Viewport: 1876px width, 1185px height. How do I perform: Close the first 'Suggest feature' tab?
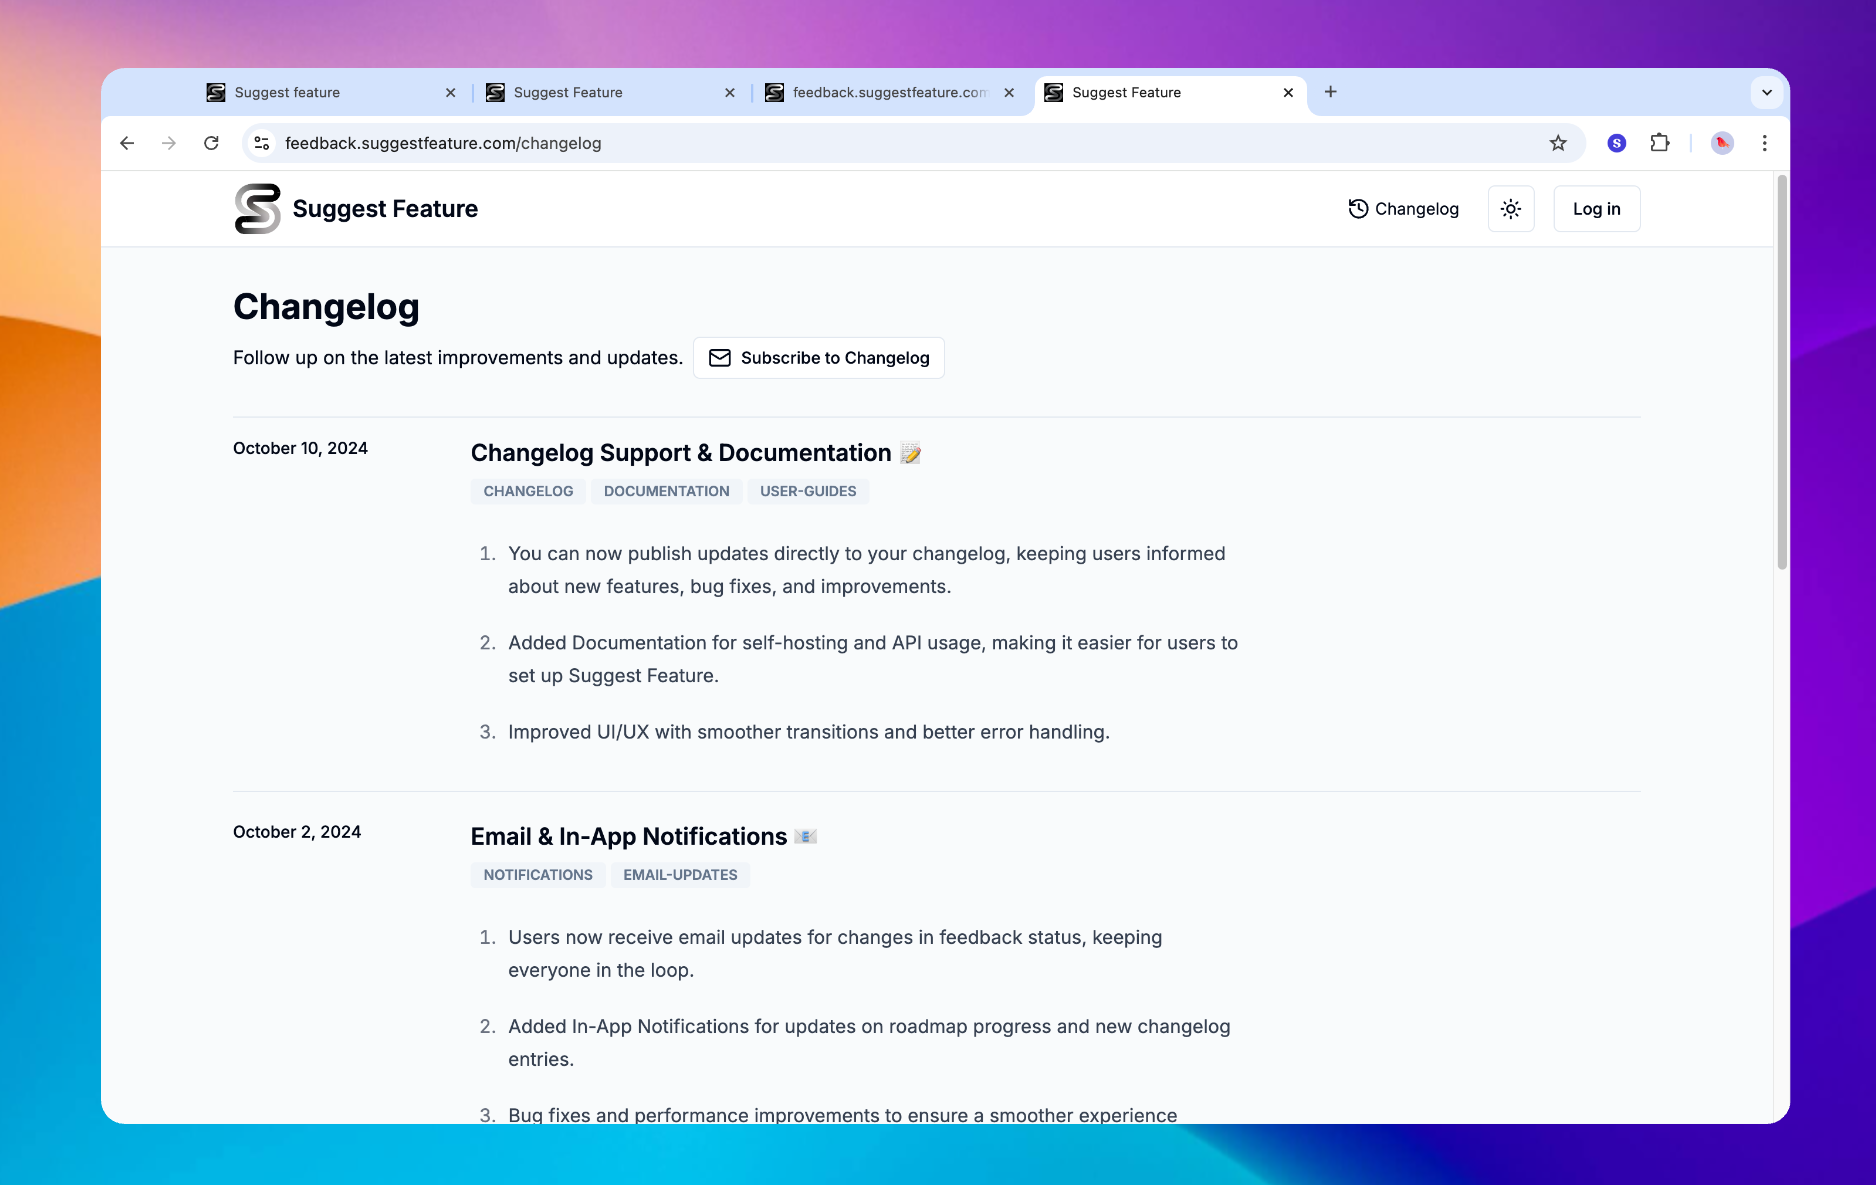[x=451, y=93]
